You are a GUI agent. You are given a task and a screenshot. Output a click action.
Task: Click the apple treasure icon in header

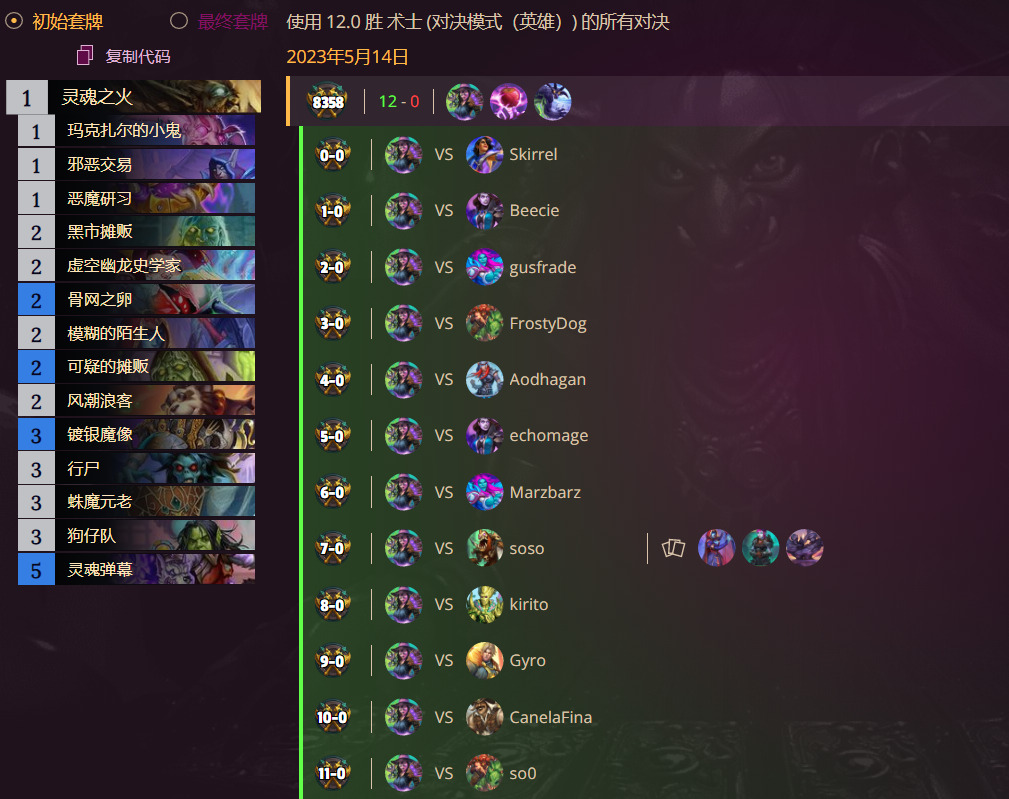(508, 101)
